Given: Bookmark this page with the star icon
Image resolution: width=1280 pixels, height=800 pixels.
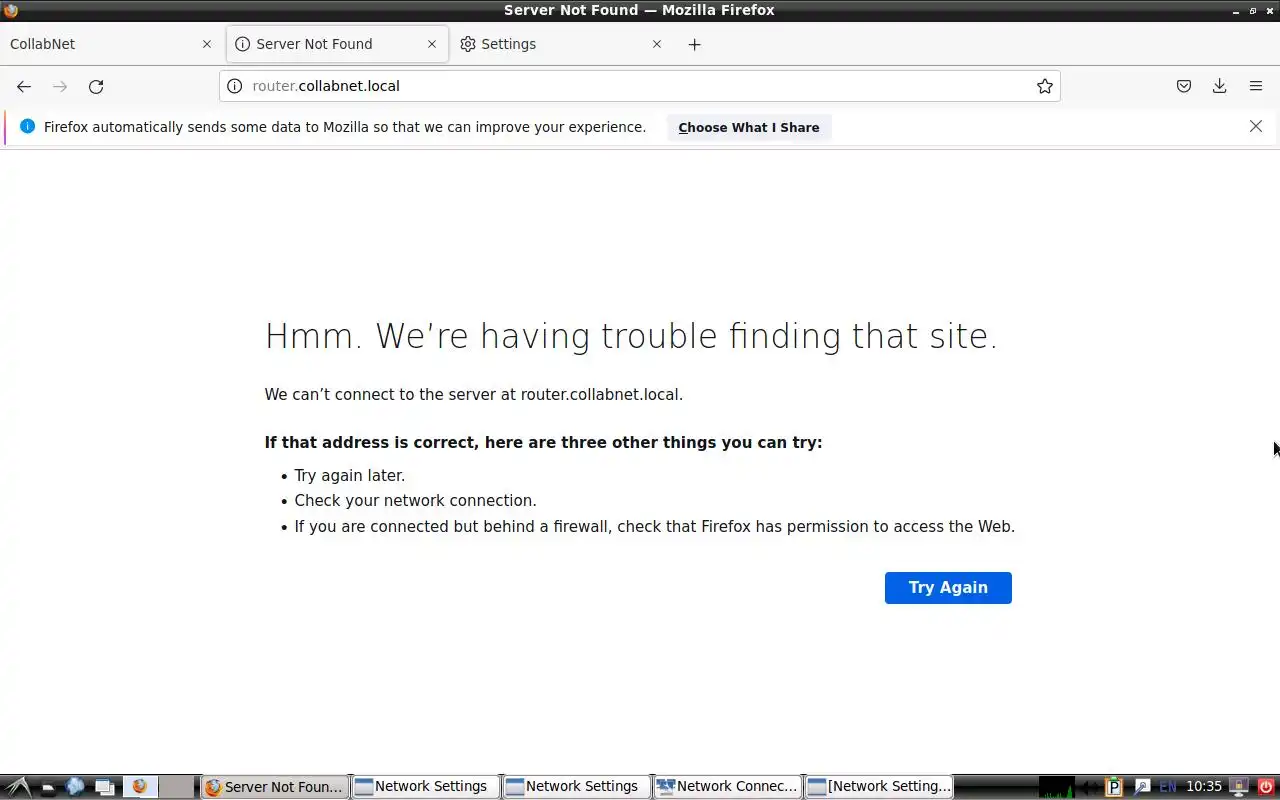Looking at the screenshot, I should (x=1044, y=86).
